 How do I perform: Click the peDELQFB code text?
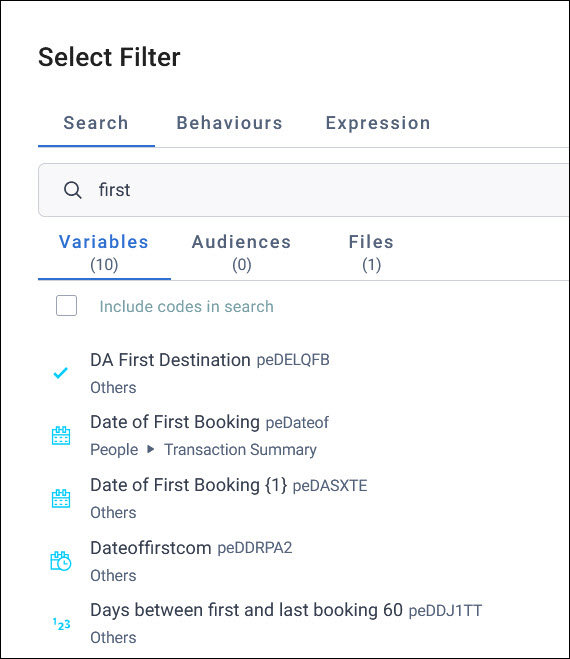(x=293, y=360)
